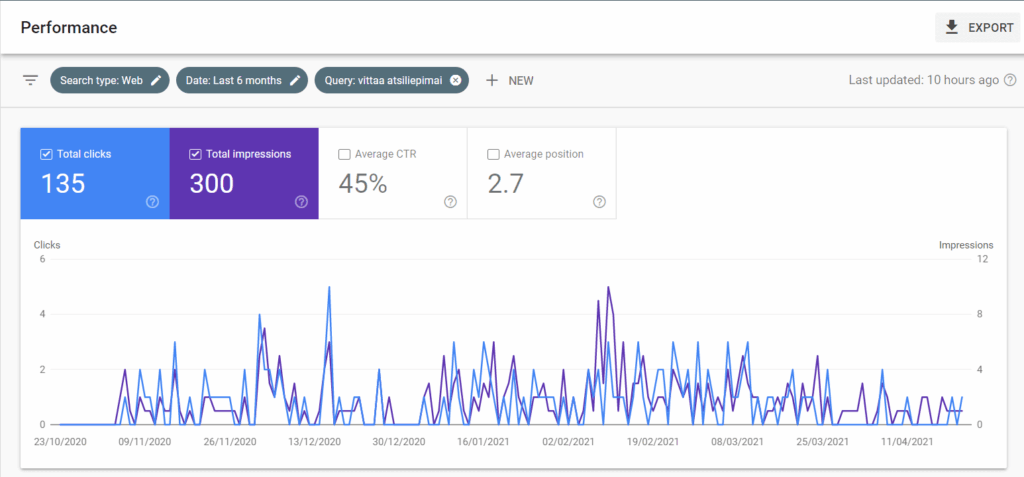Click the chart peak near 13/12/2020
This screenshot has height=477, width=1024.
[329, 288]
